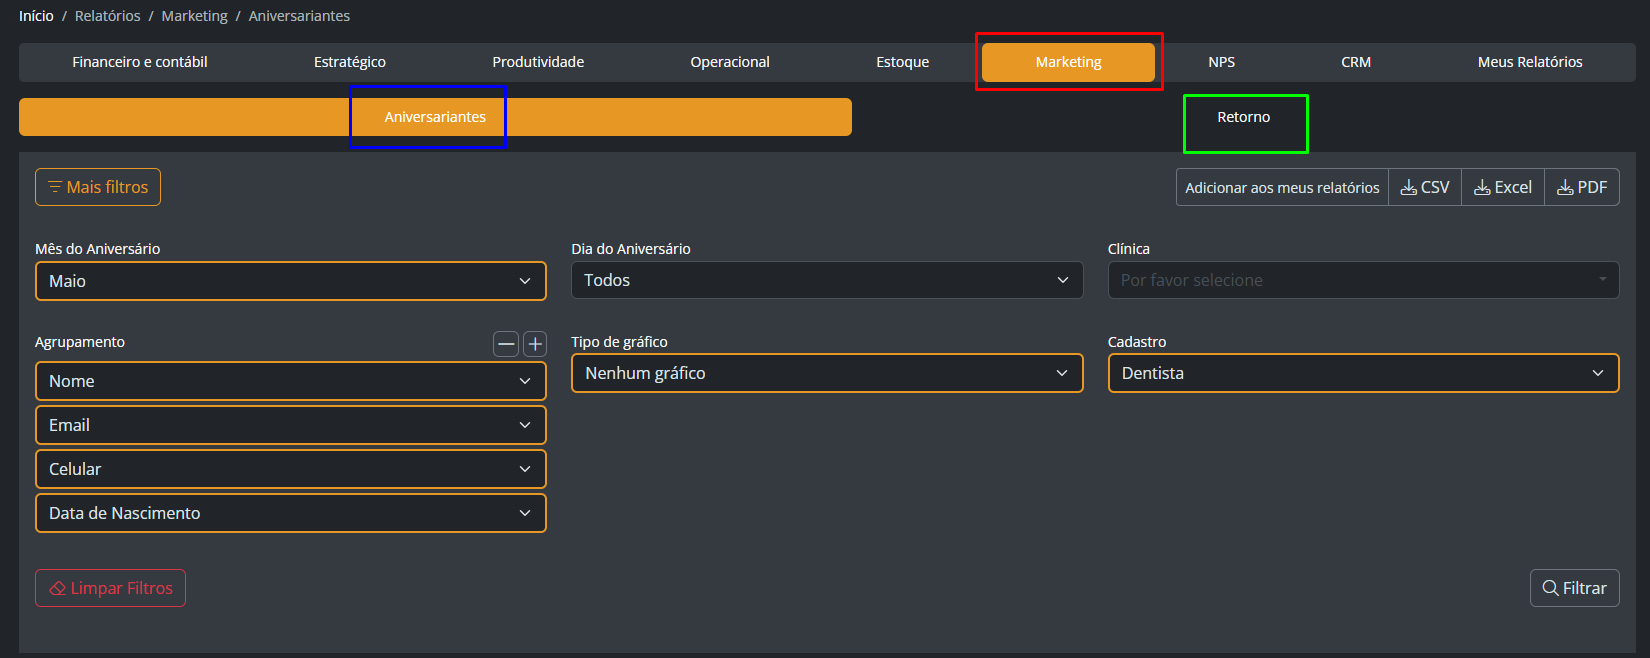This screenshot has height=658, width=1650.
Task: Select the Retorno sub-tab
Action: 1244,117
